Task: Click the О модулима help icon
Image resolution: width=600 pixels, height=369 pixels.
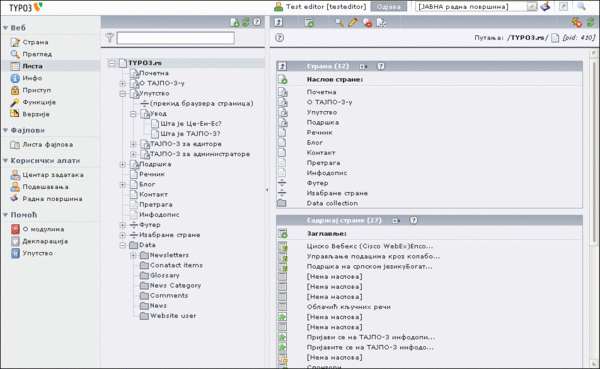Action: coord(15,229)
